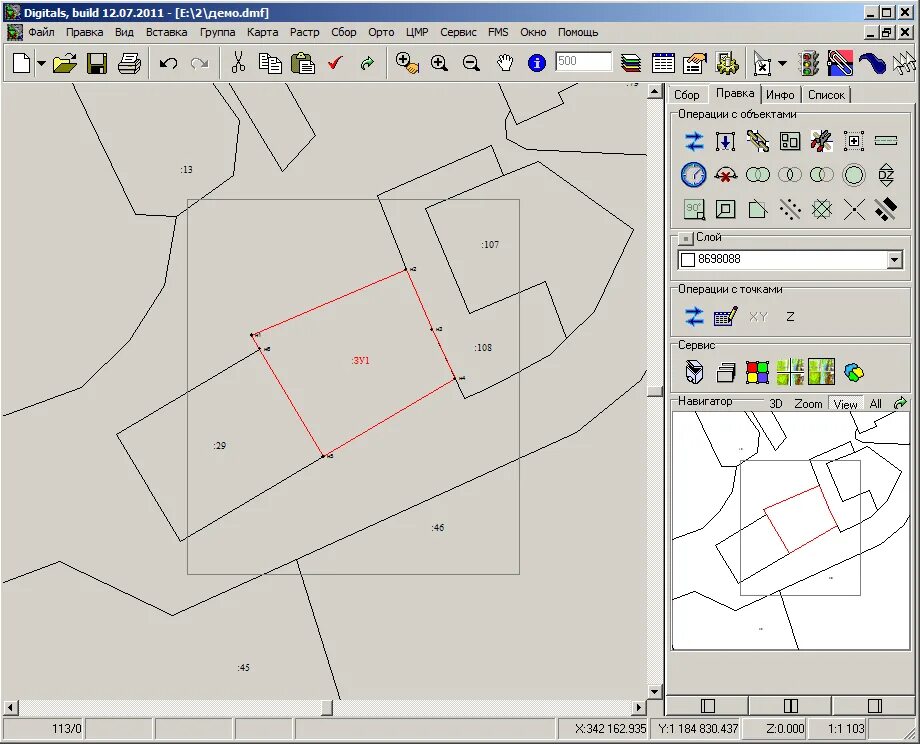Select the 3D navigator mode
Viewport: 920px width, 744px height.
coord(776,404)
